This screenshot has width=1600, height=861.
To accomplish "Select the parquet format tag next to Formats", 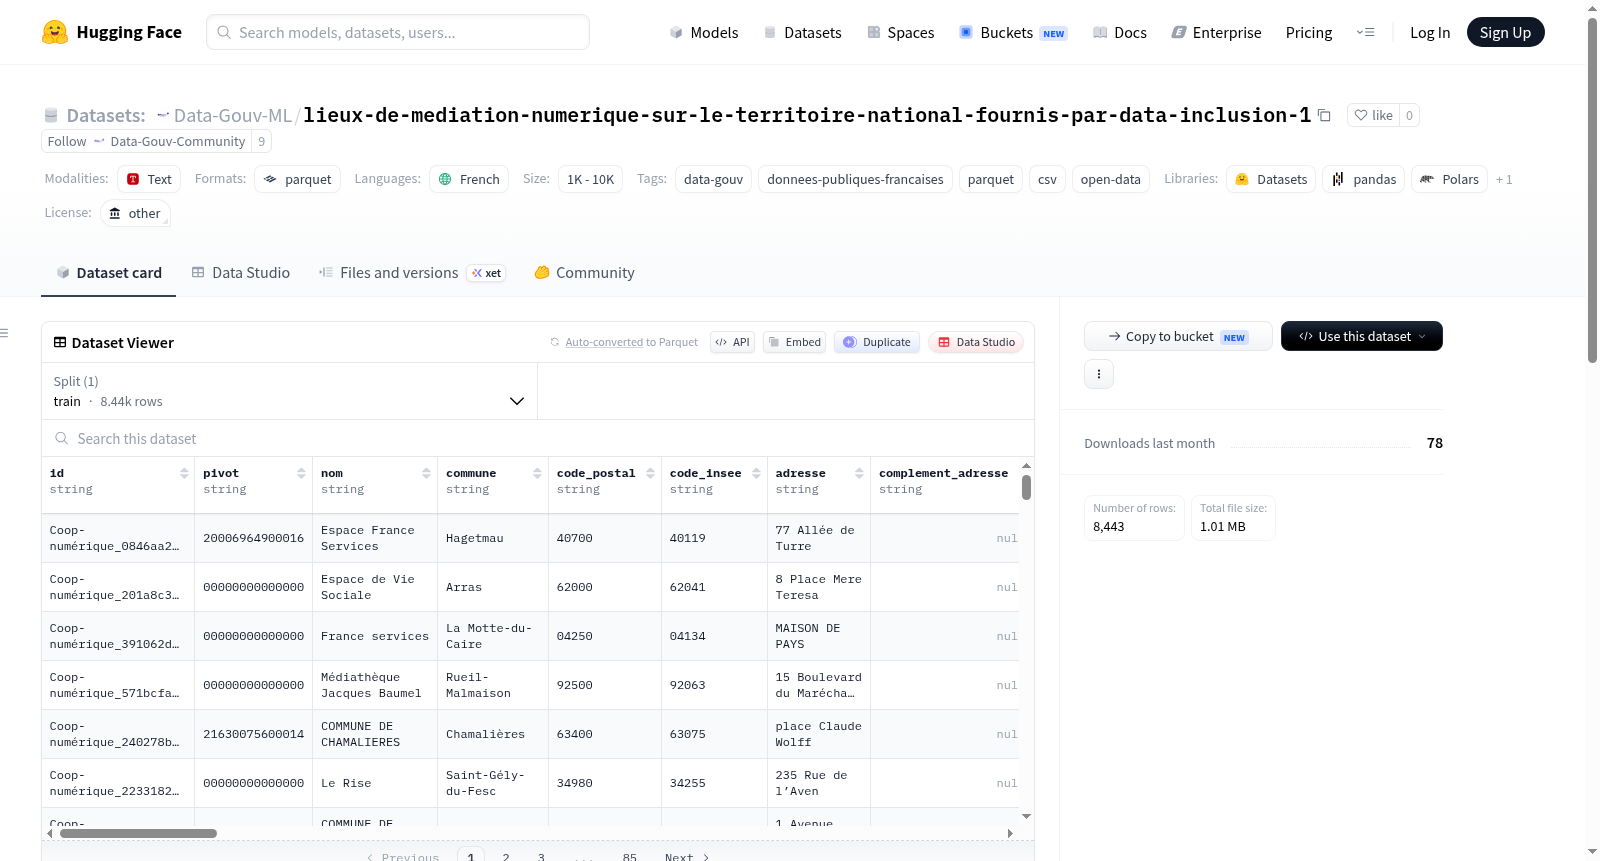I will [x=298, y=179].
